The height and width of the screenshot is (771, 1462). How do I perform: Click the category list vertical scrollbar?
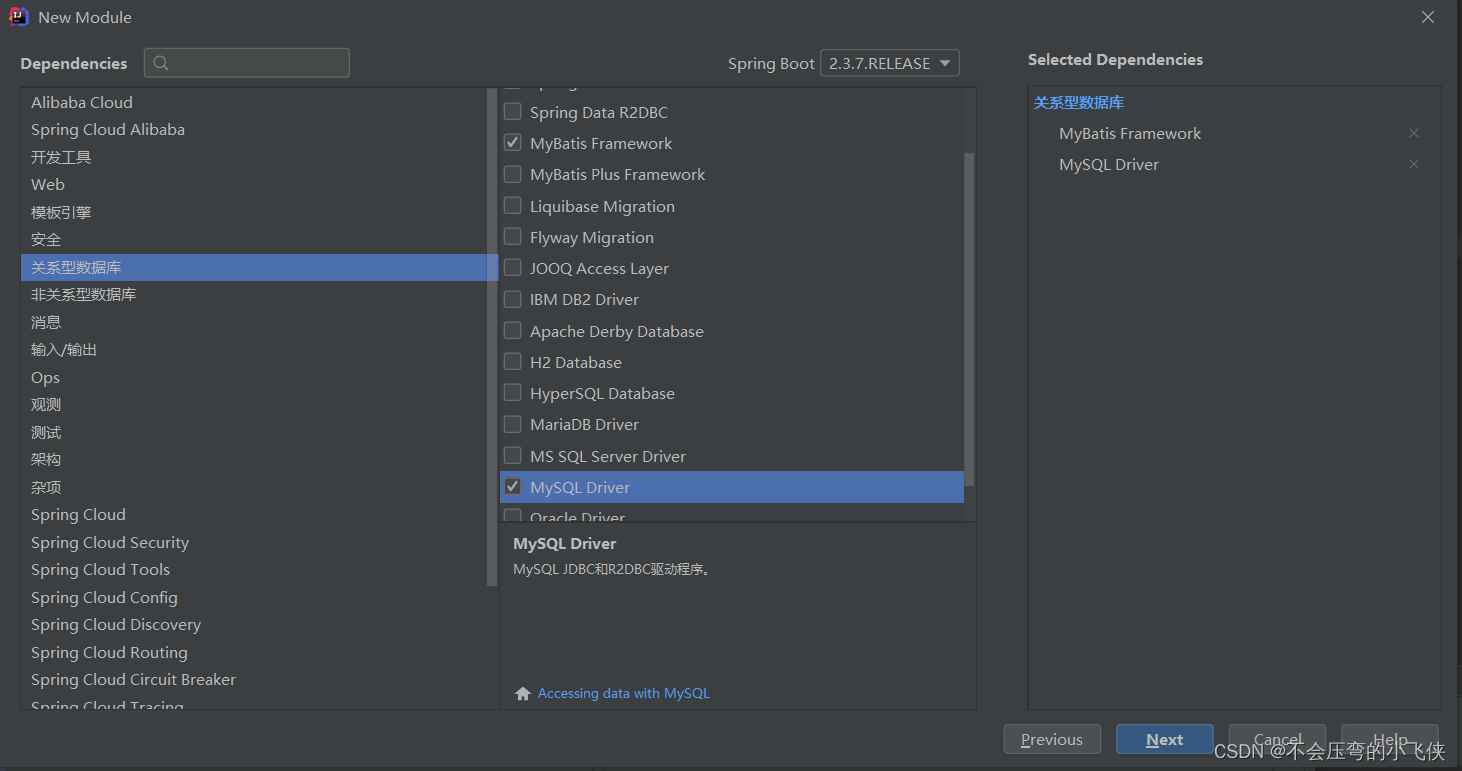pos(492,337)
